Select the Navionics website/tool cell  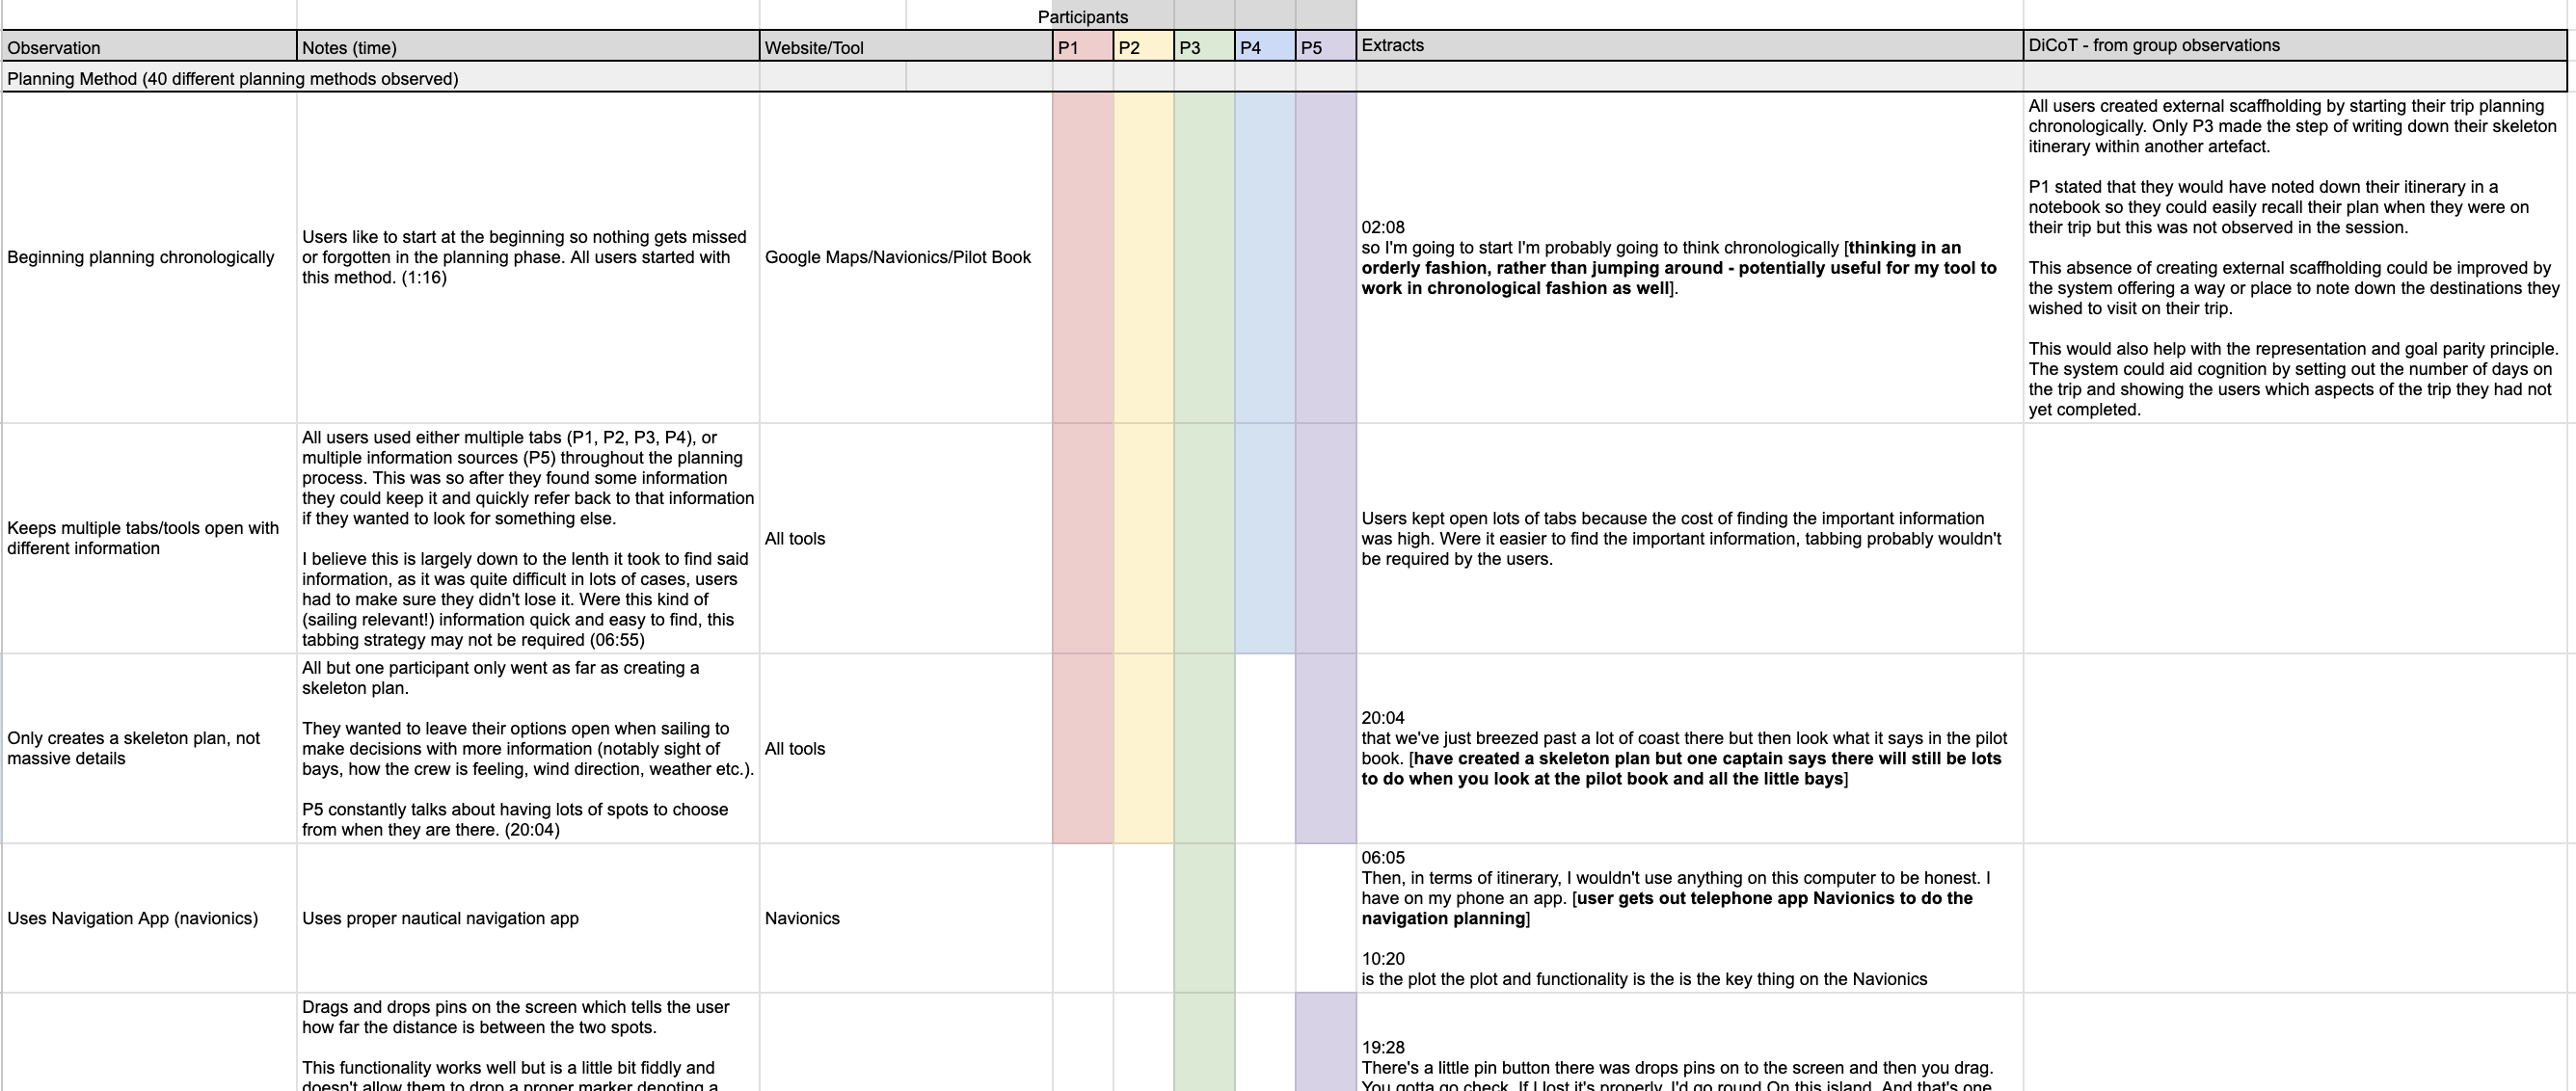click(x=906, y=919)
